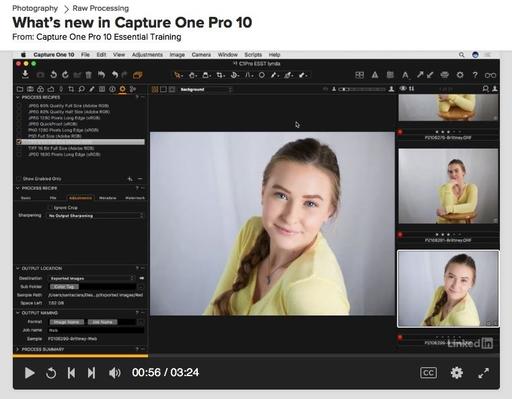Screen dimensions: 512x399
Task: Play the video
Action: [29, 373]
